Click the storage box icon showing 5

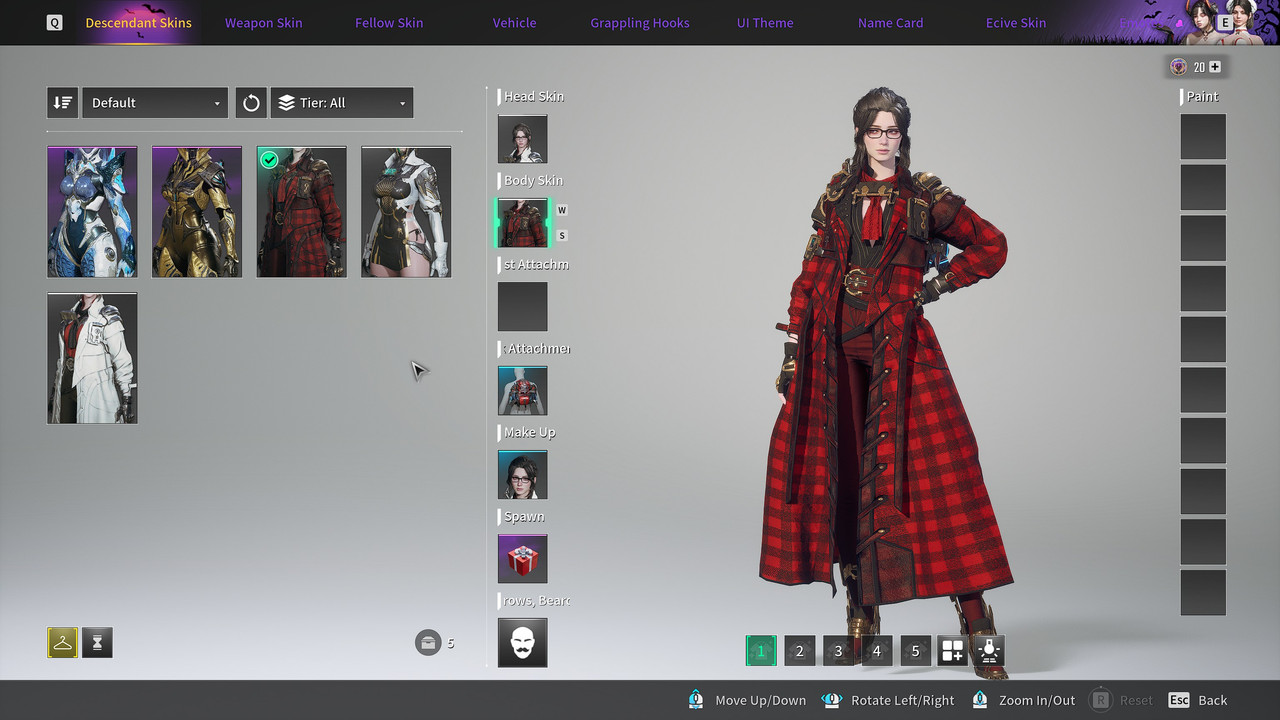428,643
